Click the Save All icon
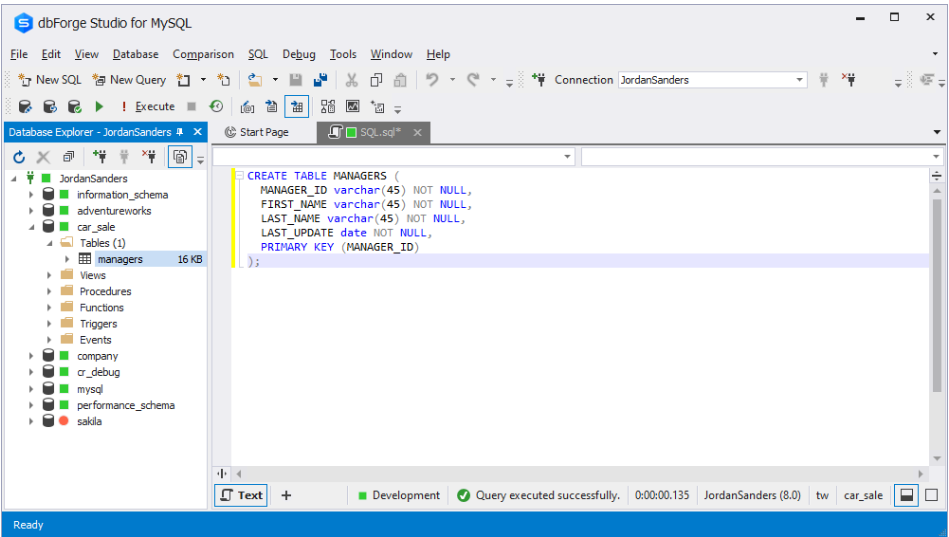The image size is (949, 537). click(x=320, y=80)
